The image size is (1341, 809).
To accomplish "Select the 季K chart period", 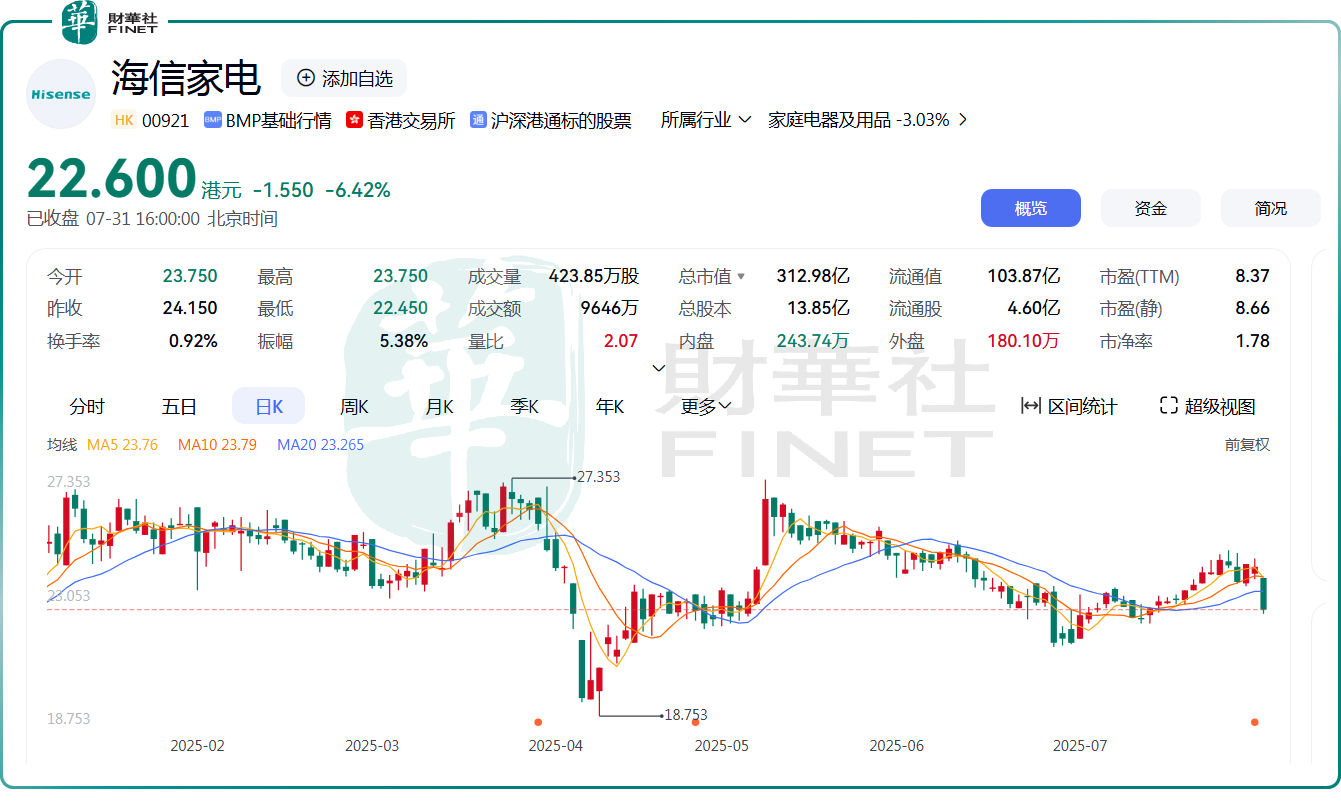I will (x=525, y=407).
